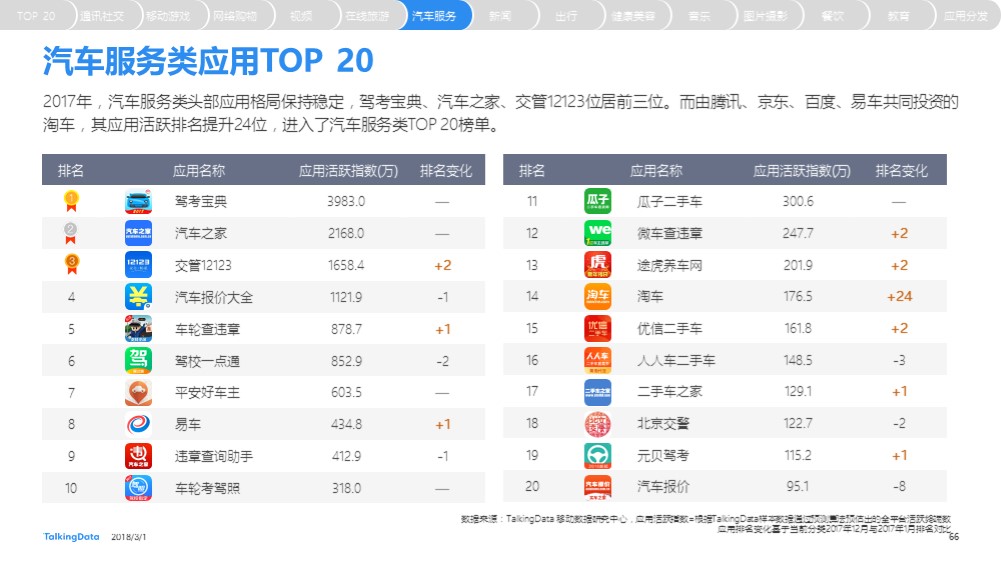Click the +24 rank change for 淘车

click(x=899, y=296)
